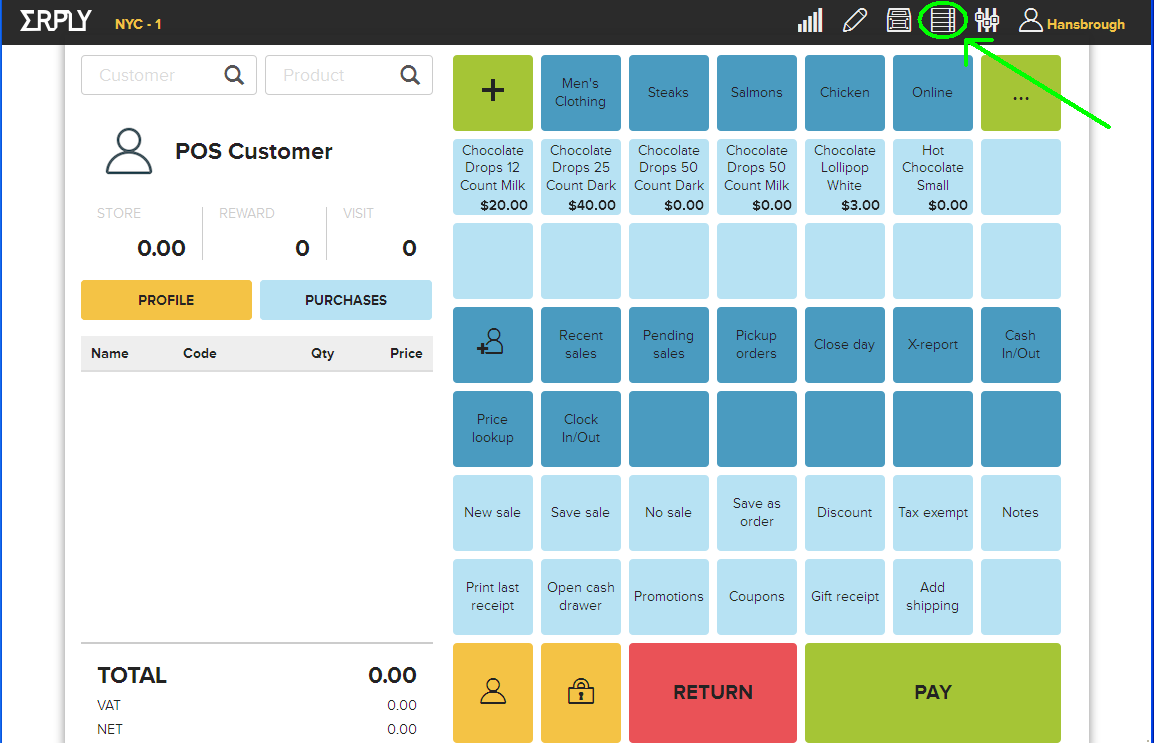Apply a Discount

(845, 513)
